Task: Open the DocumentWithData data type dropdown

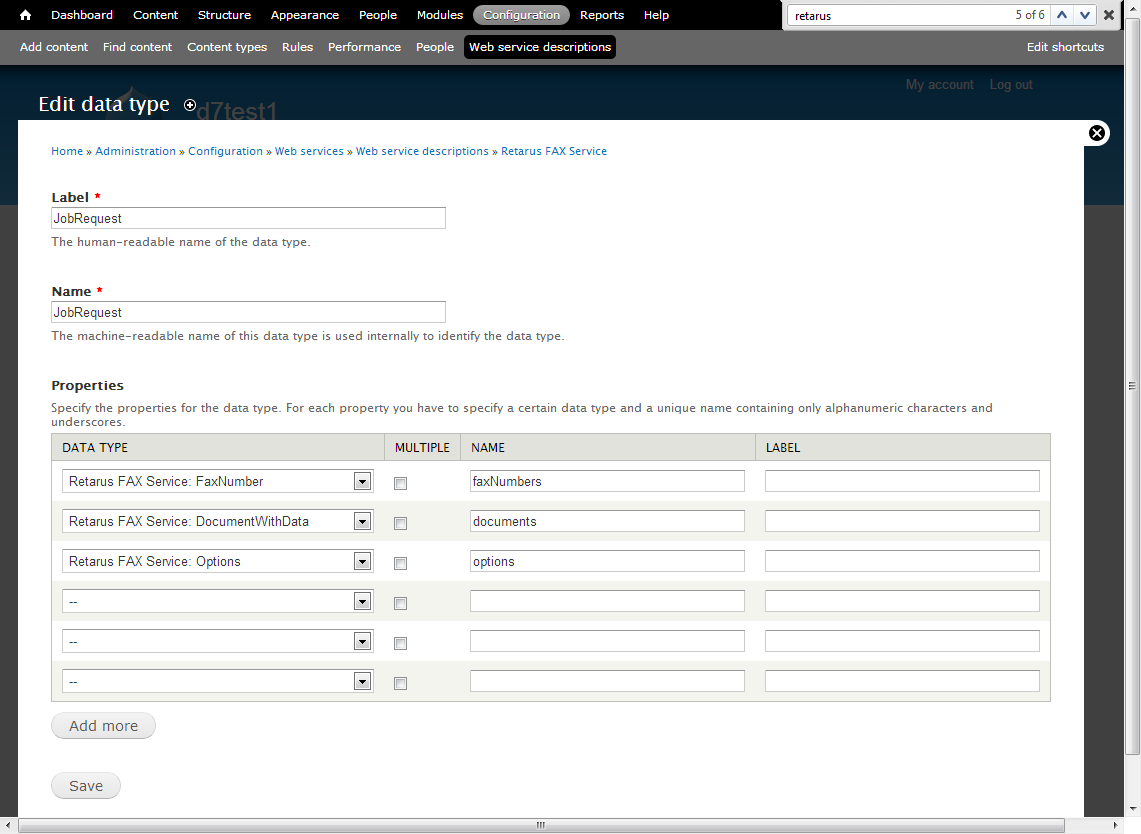Action: coord(218,521)
